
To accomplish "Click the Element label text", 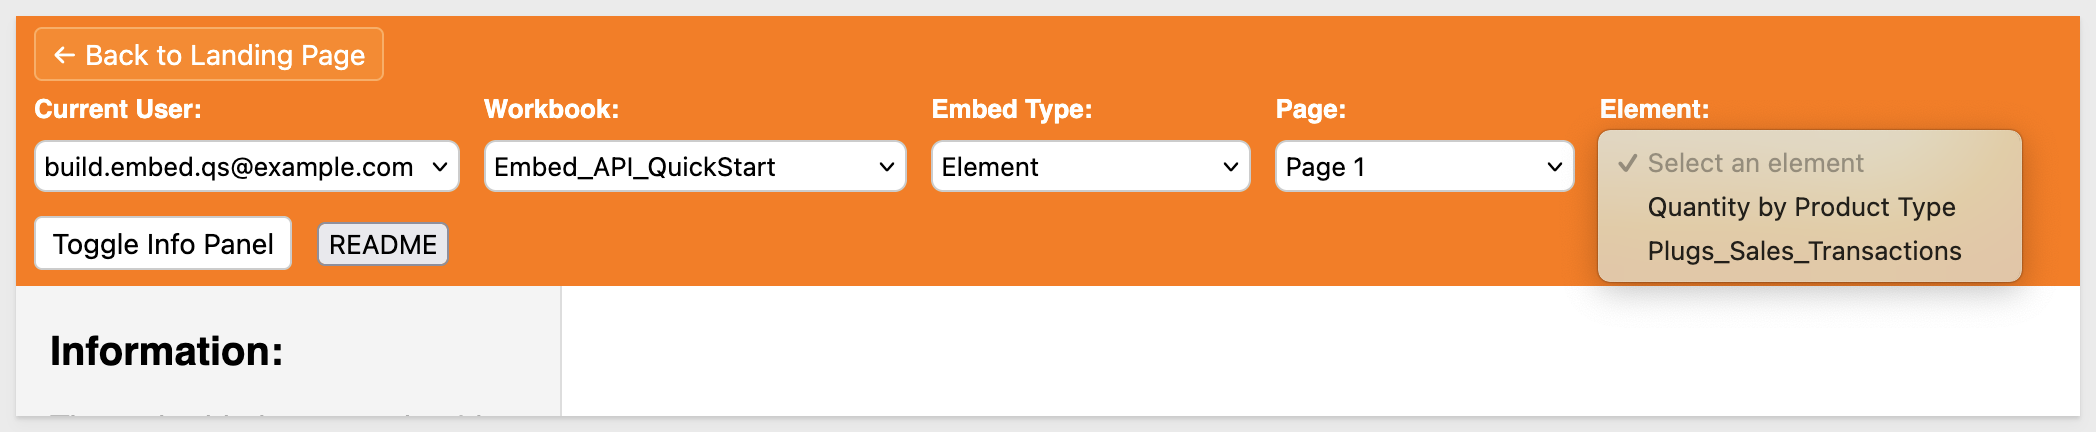I will click(1654, 109).
